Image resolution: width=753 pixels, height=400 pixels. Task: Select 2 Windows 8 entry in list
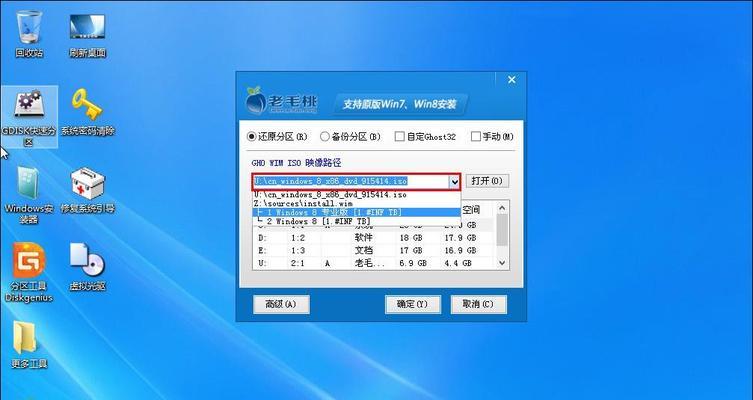[x=356, y=221]
